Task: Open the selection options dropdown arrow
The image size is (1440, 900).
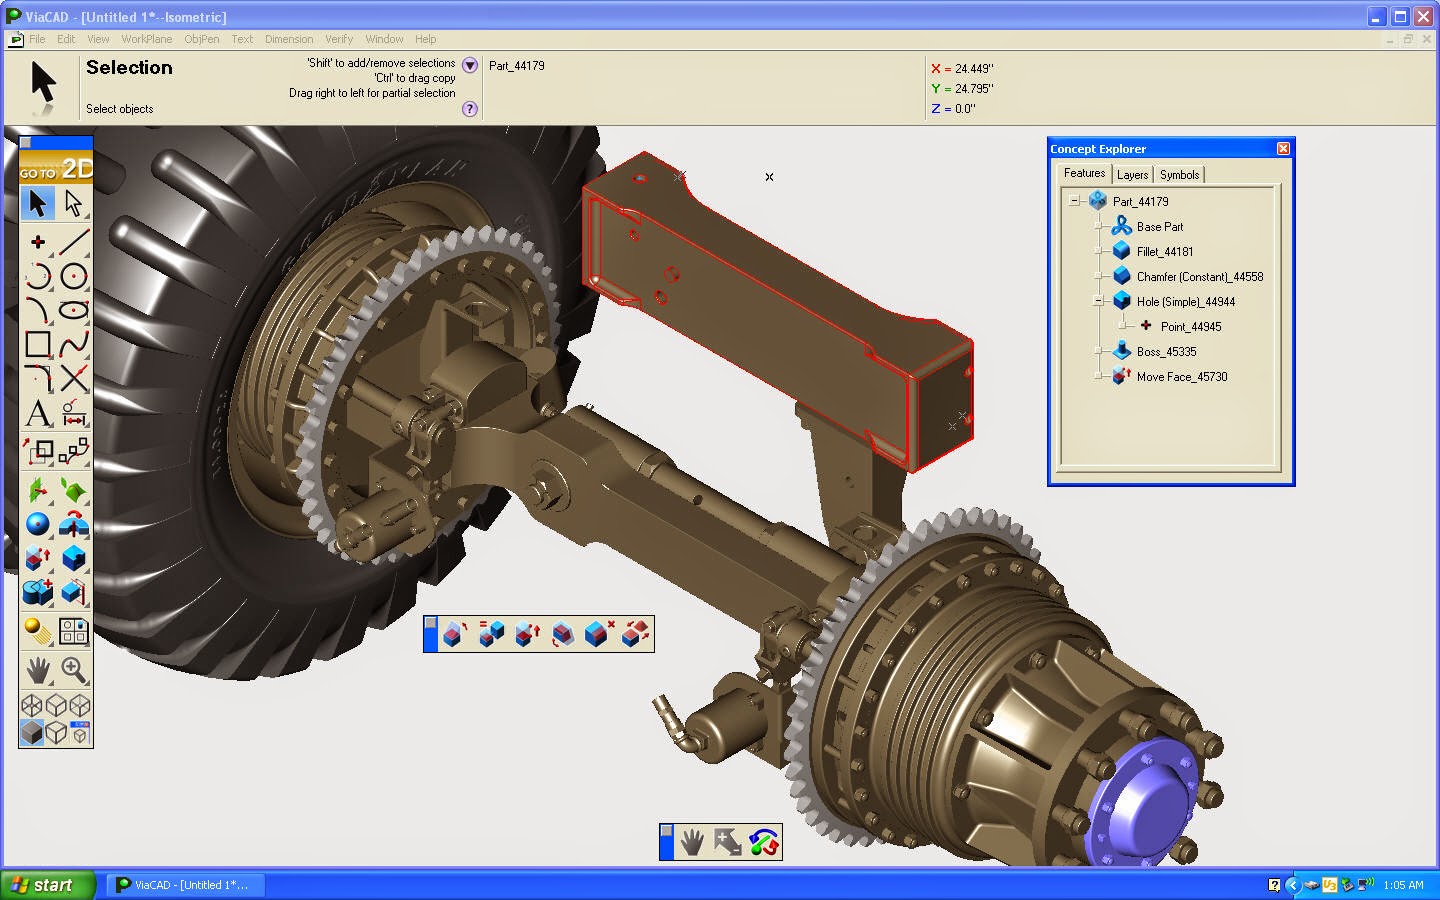Action: coord(470,65)
